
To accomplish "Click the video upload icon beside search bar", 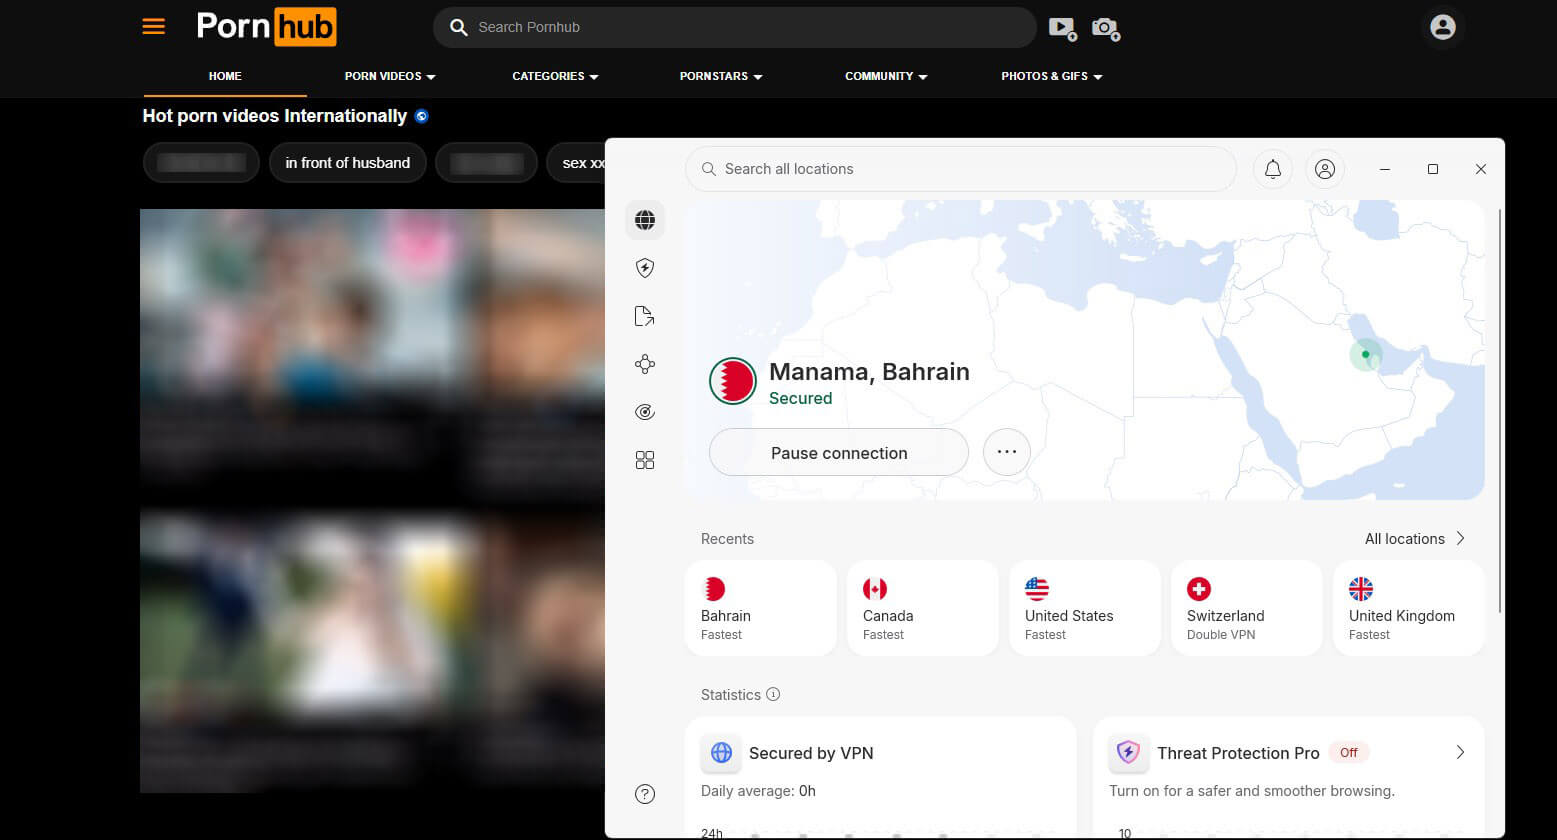I will pyautogui.click(x=1062, y=28).
